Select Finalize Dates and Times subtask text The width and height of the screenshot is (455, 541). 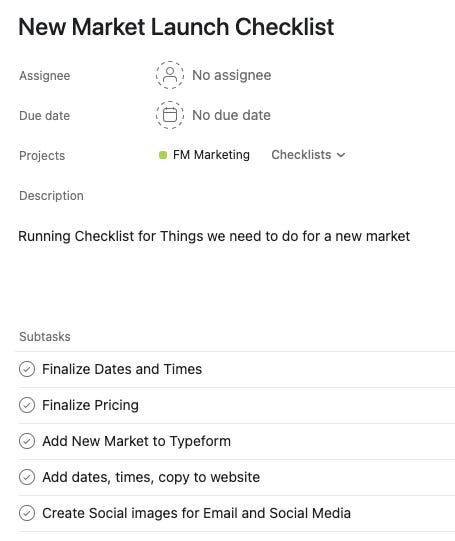(x=122, y=369)
